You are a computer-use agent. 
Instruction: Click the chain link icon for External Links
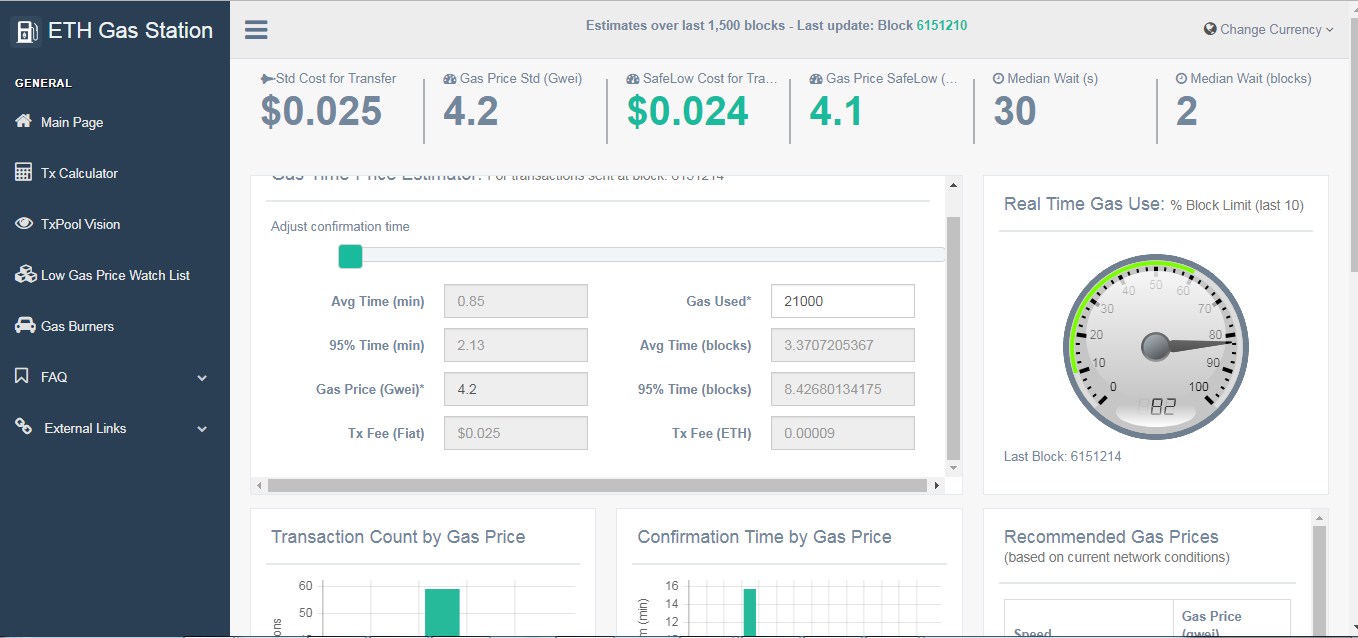[24, 427]
